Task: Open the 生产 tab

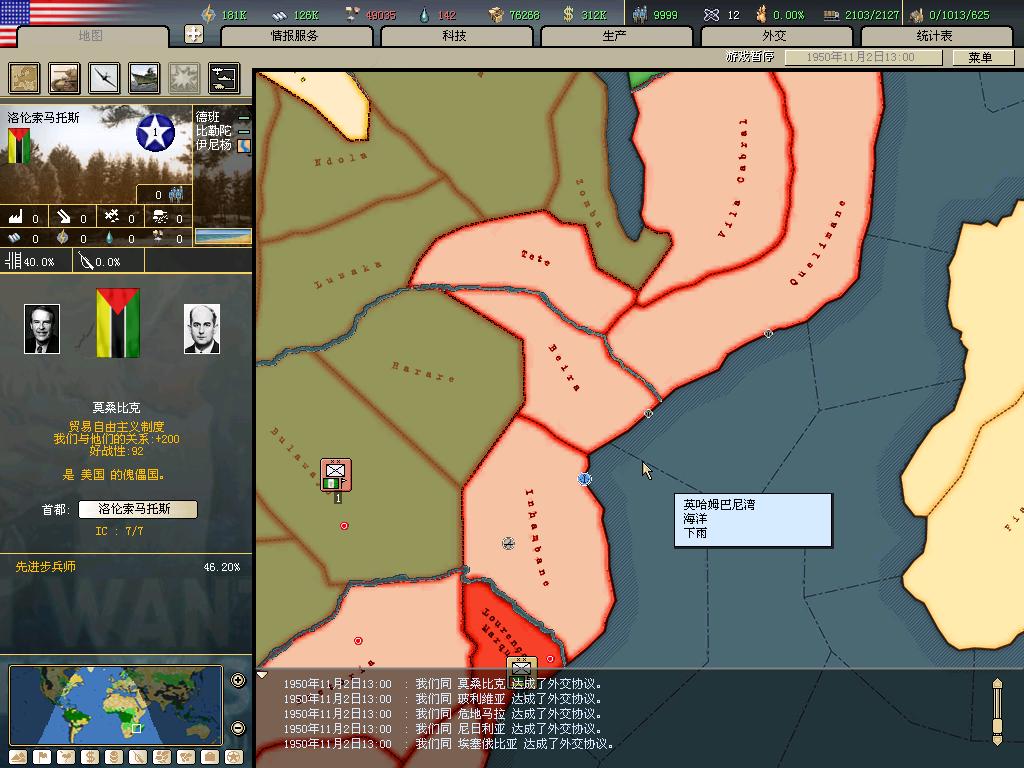Action: tap(615, 36)
